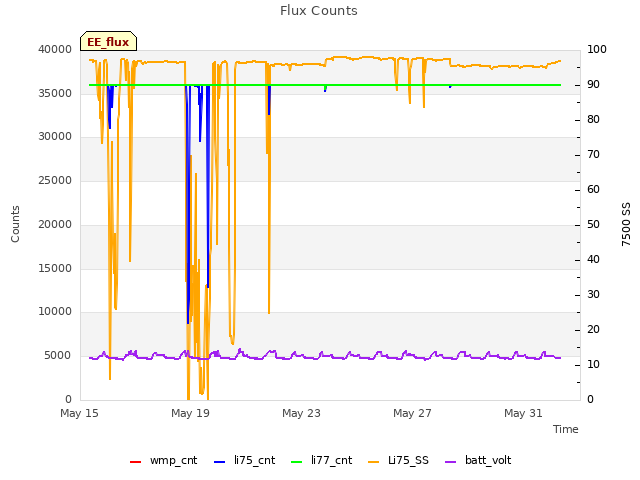Click the 5000 Counts axis label

(x=58, y=356)
